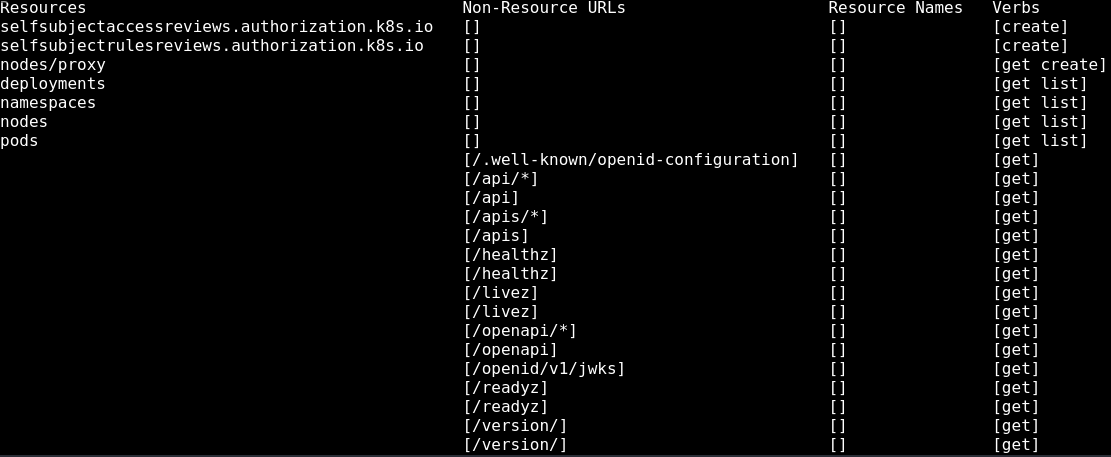This screenshot has height=457, width=1111.
Task: Click the [/openid/v1/jwks] URL entry
Action: click(x=544, y=369)
